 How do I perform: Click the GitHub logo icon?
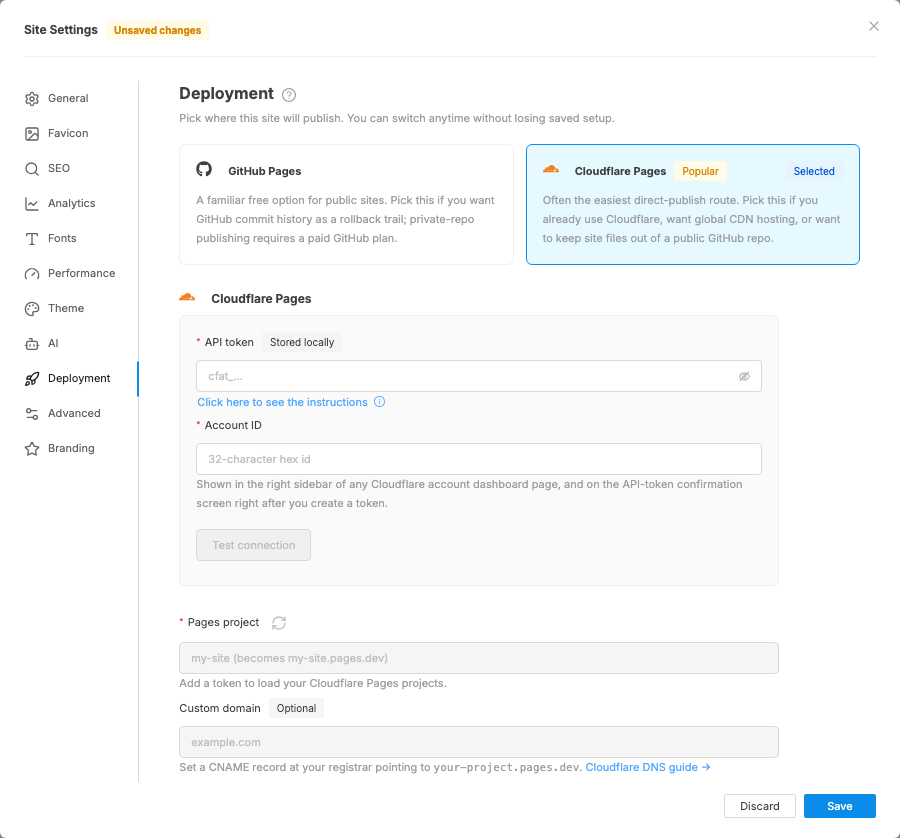204,169
